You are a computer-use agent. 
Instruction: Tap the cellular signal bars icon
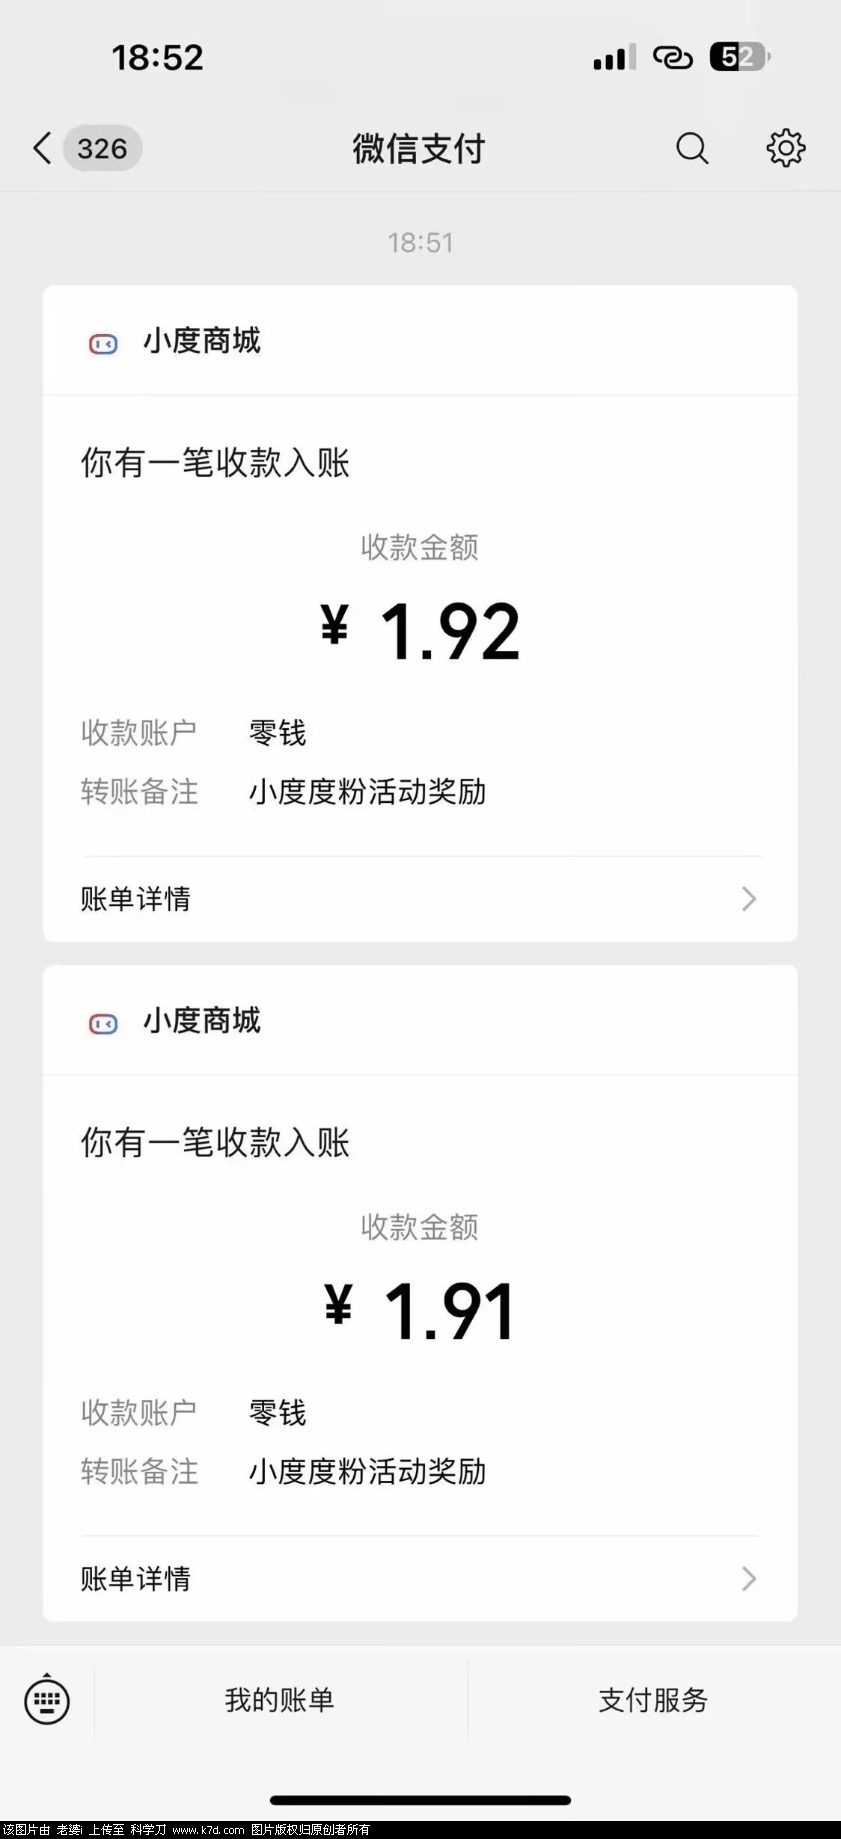pos(613,58)
